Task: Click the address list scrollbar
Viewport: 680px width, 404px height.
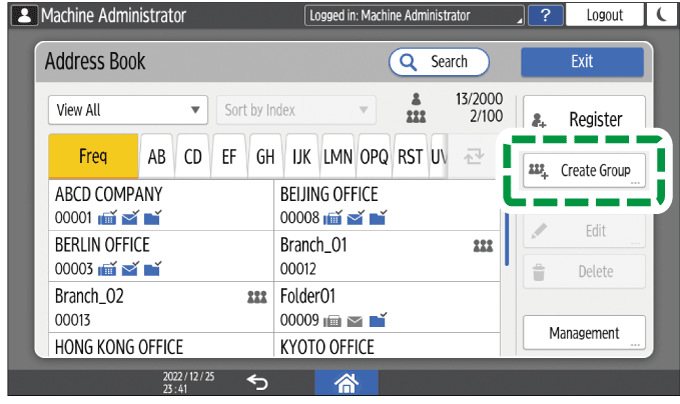Action: 506,237
